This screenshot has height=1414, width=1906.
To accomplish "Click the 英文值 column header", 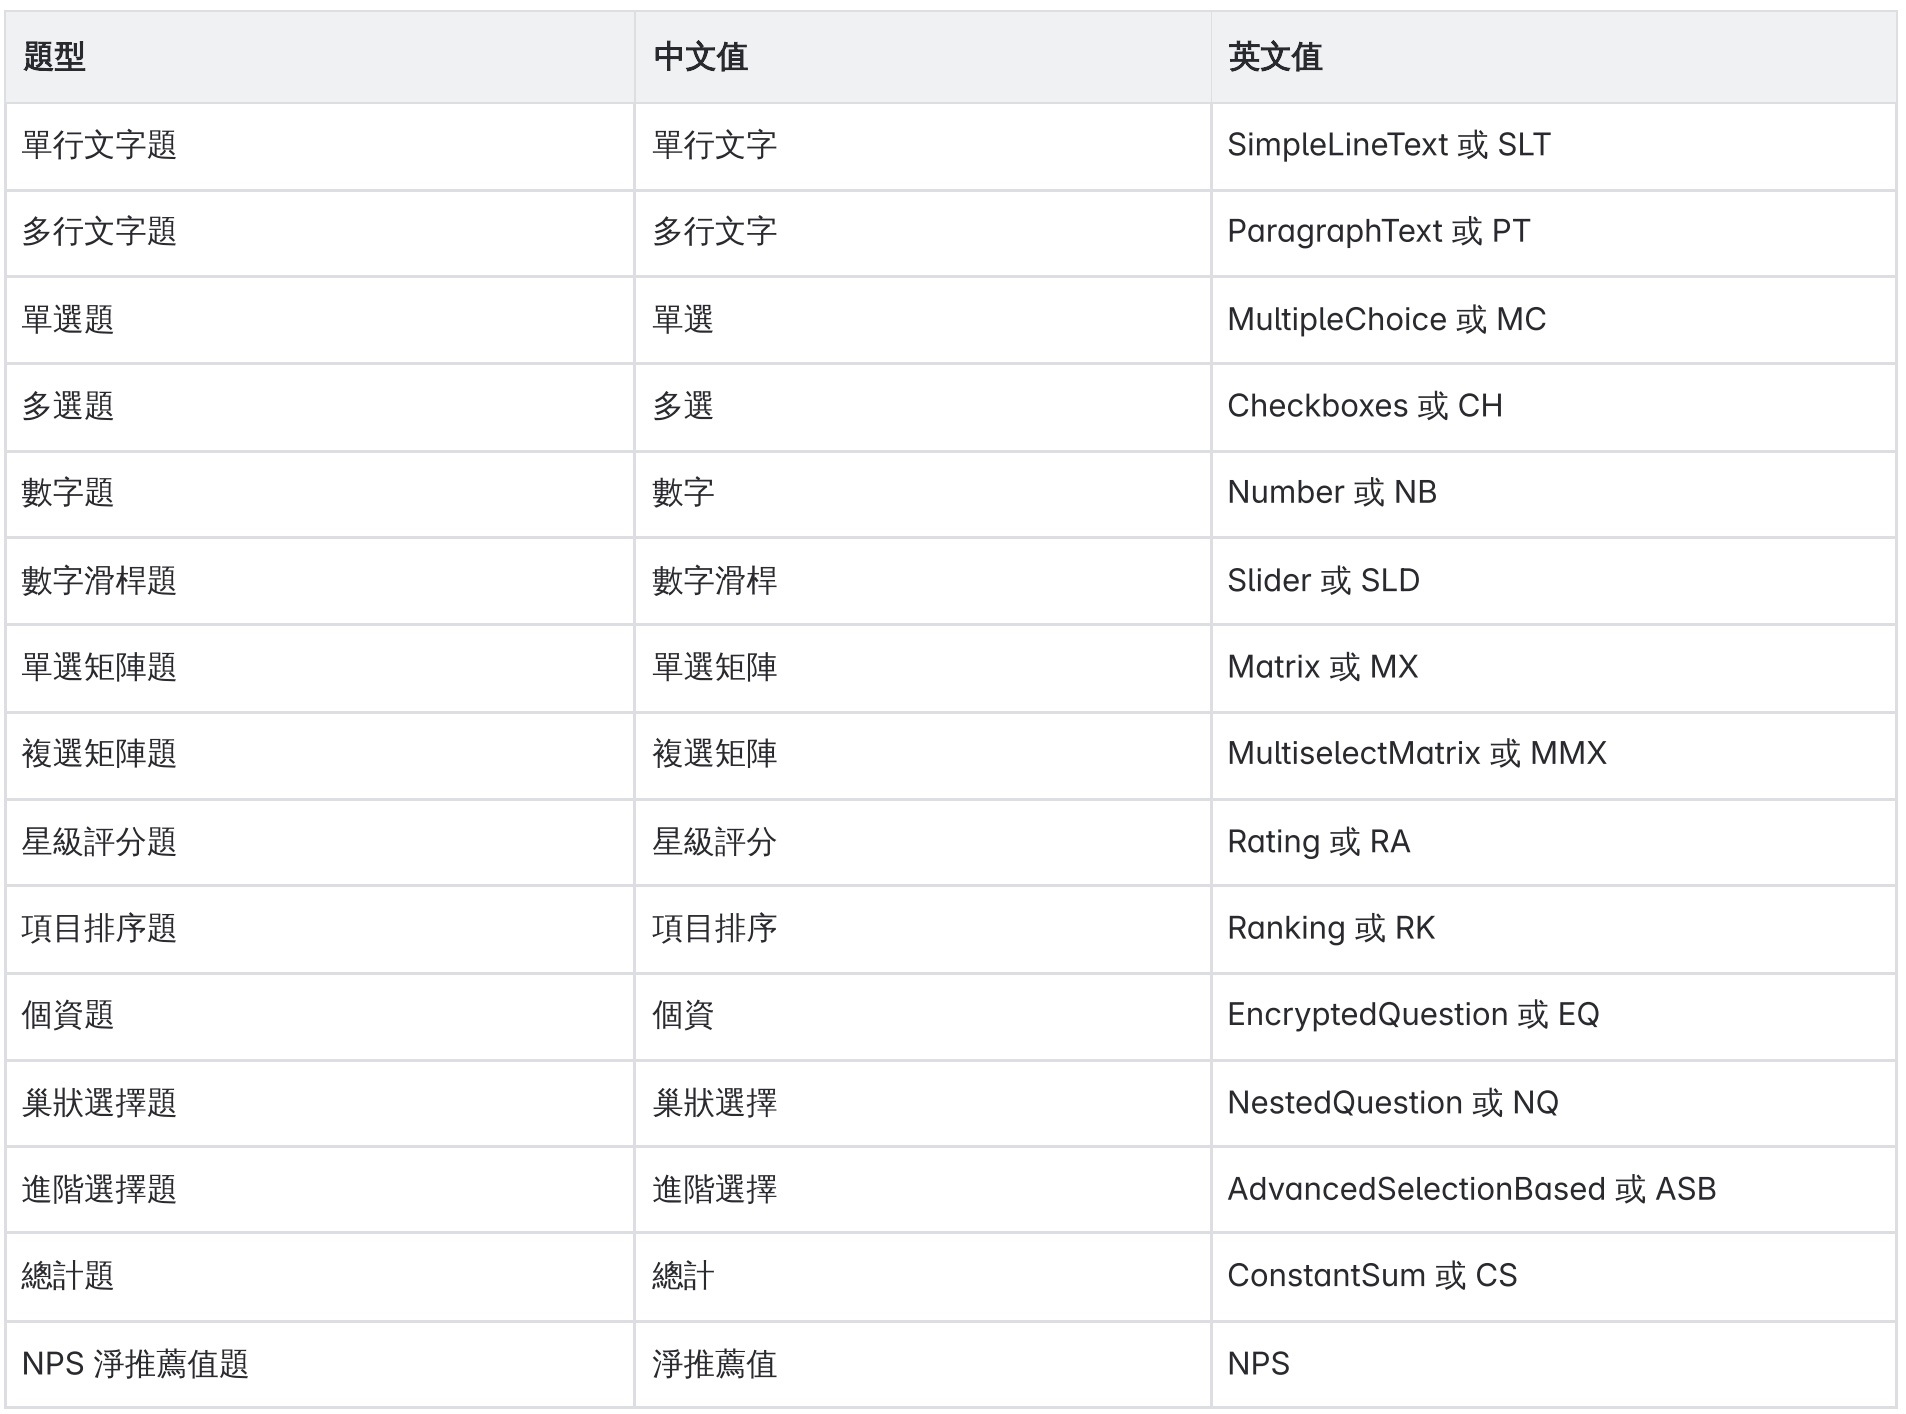I will (1275, 57).
